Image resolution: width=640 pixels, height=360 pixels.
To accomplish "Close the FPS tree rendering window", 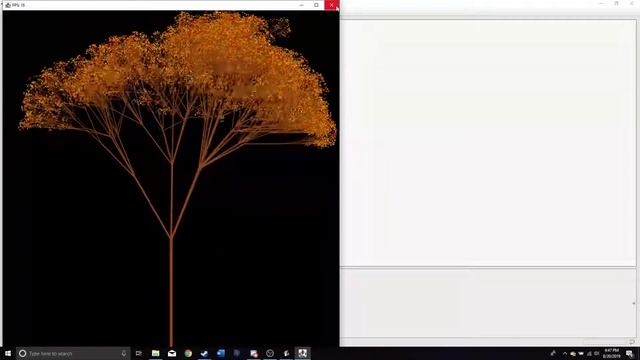I will (332, 5).
